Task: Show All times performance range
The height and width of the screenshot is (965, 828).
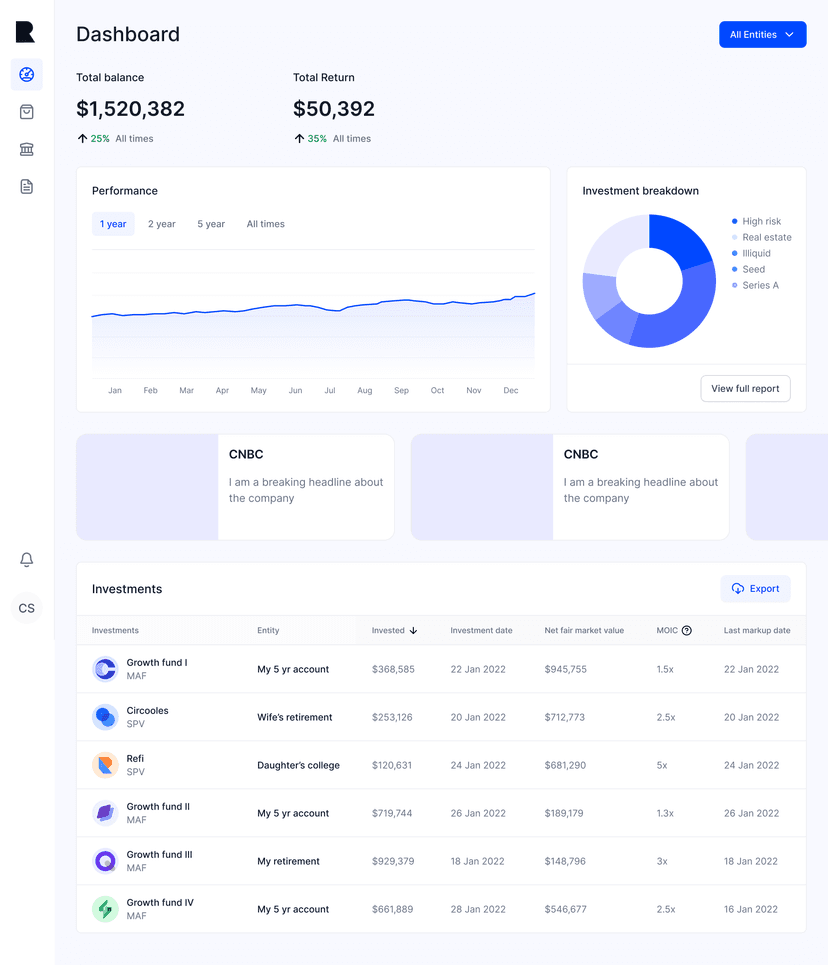Action: click(265, 224)
